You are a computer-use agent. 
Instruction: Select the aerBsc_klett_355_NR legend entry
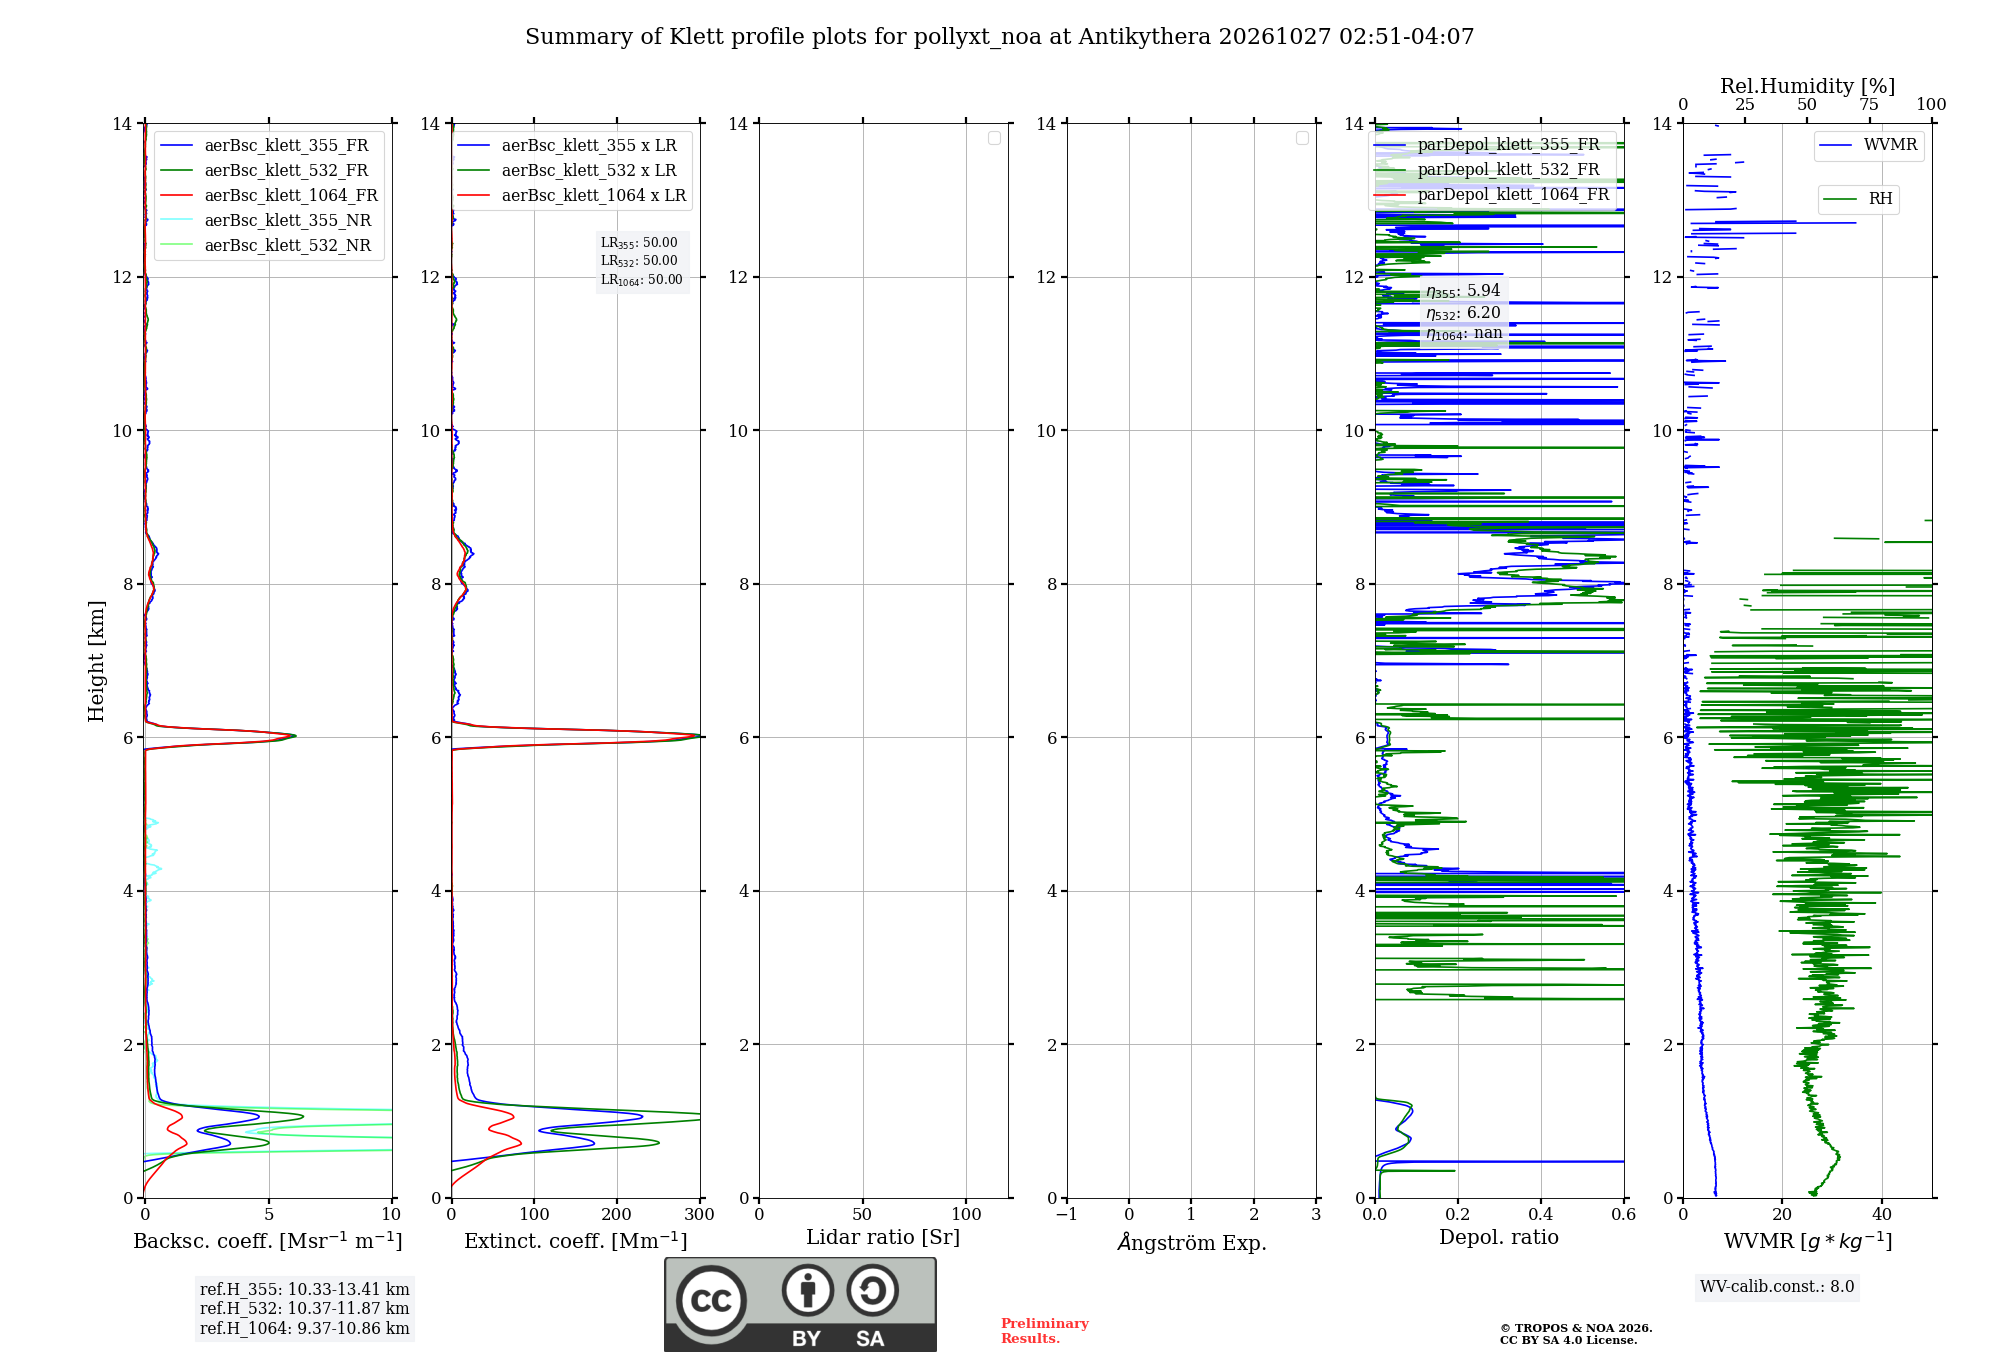coord(266,221)
